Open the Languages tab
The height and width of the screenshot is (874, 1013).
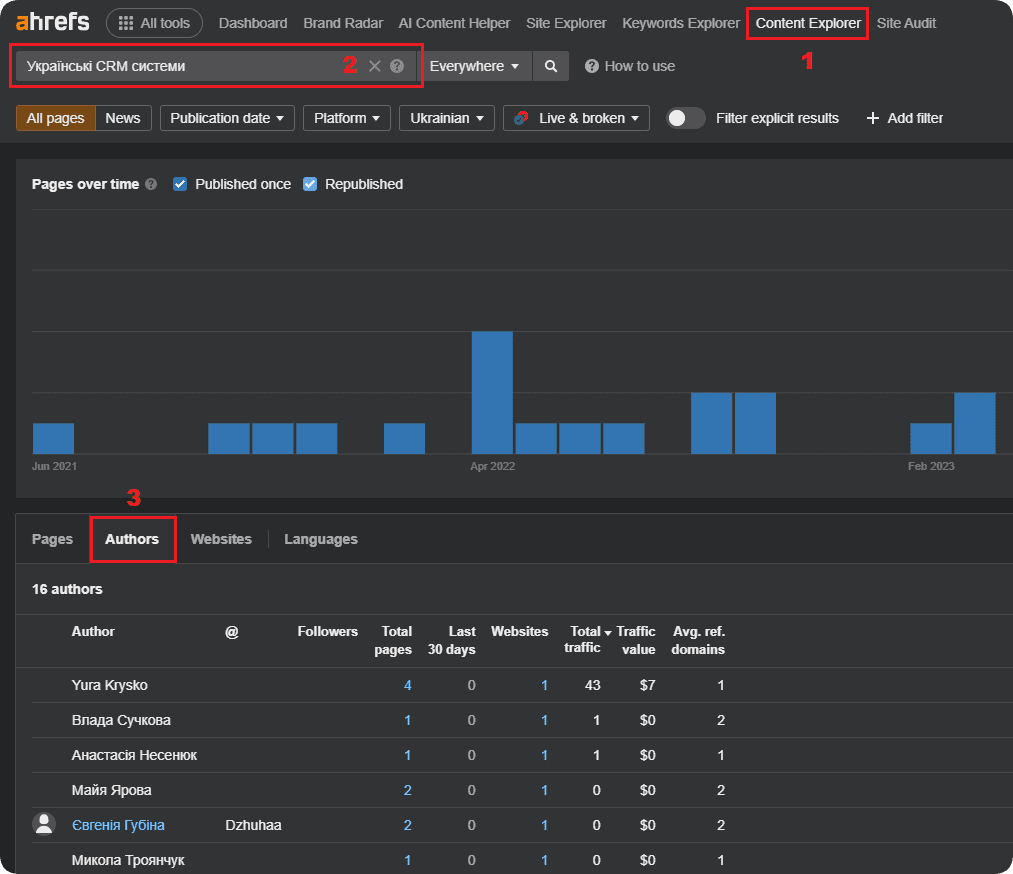(321, 539)
